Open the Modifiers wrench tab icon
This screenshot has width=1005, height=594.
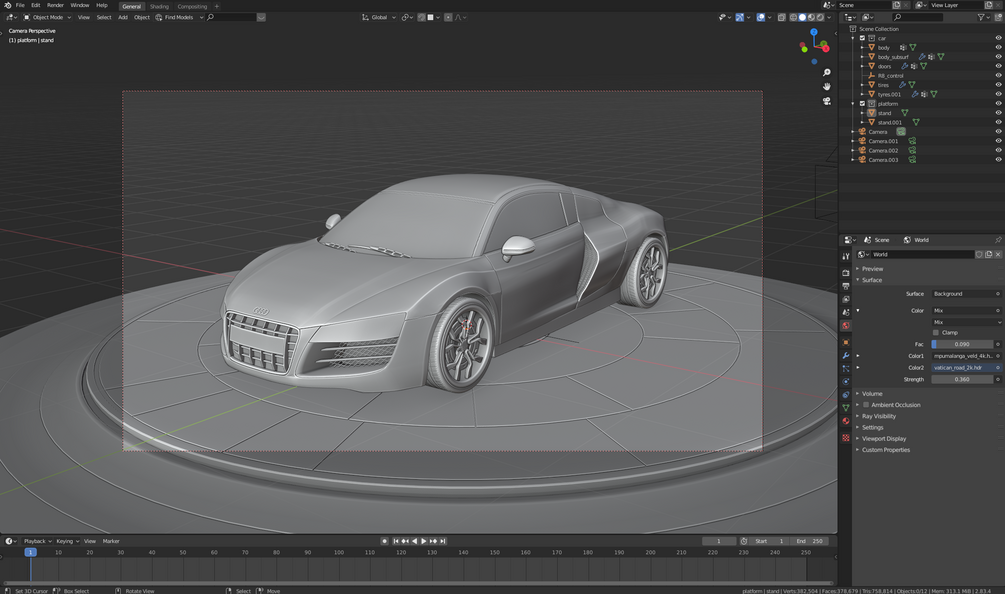tap(846, 356)
